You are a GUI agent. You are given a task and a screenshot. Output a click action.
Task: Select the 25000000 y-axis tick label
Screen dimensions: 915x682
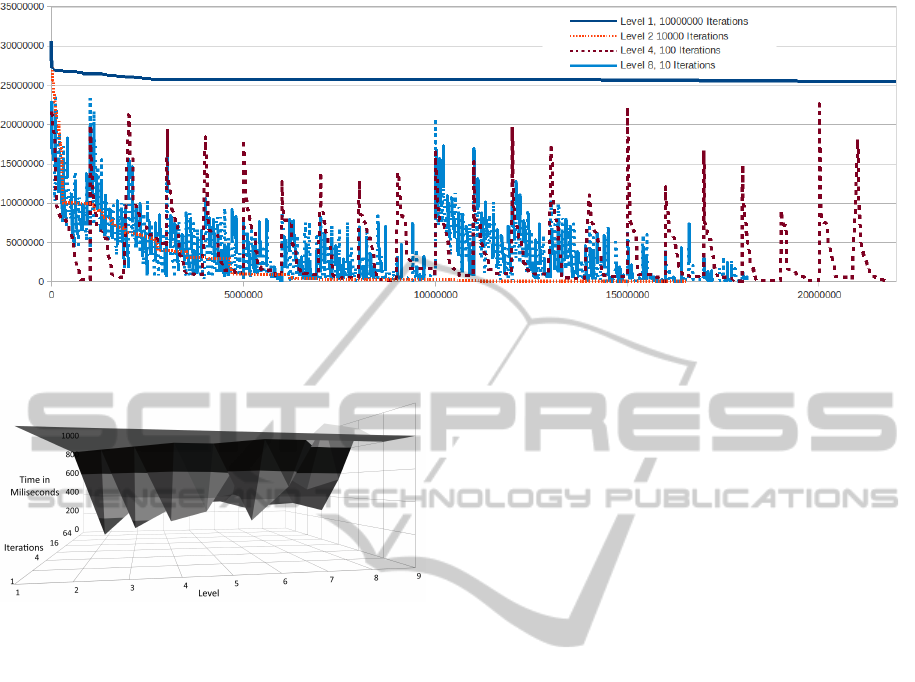(x=24, y=85)
